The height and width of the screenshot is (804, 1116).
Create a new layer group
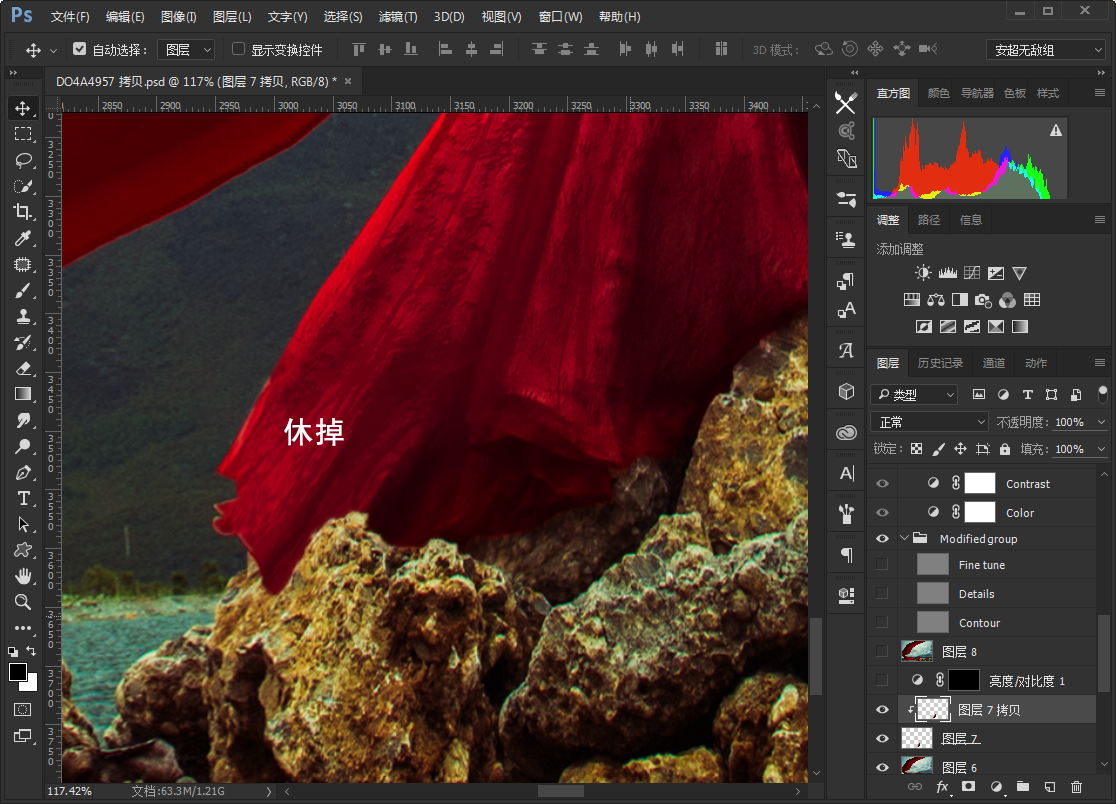coord(1023,787)
